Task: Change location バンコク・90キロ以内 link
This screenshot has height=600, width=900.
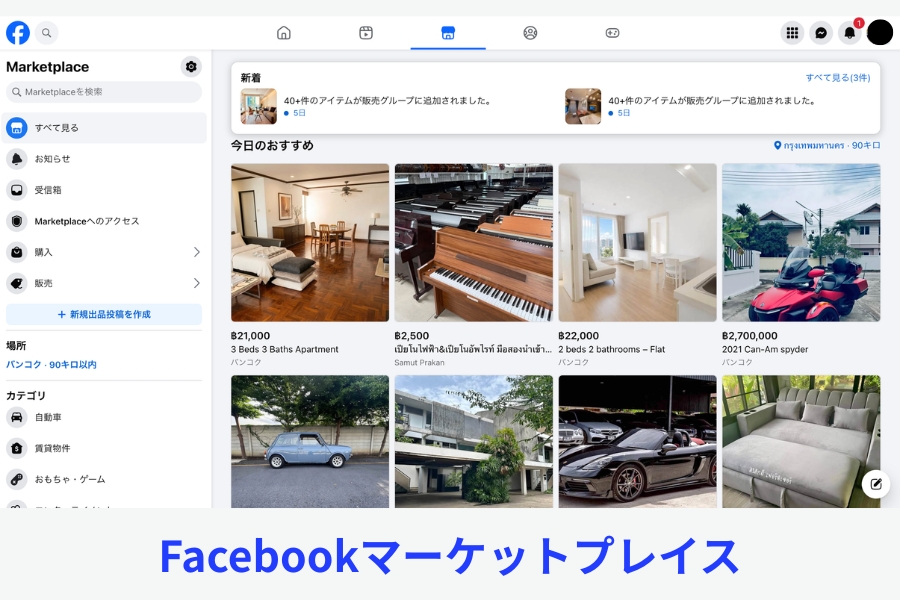Action: [51, 365]
